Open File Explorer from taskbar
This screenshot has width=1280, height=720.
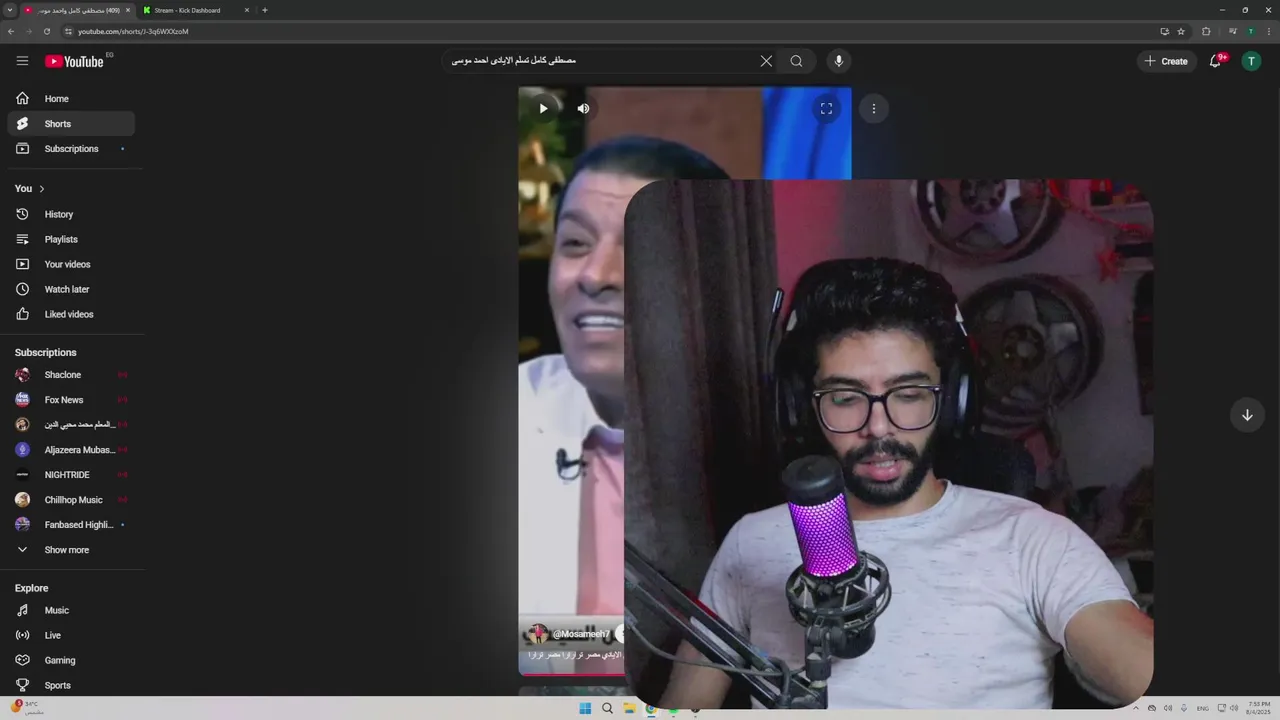[629, 709]
